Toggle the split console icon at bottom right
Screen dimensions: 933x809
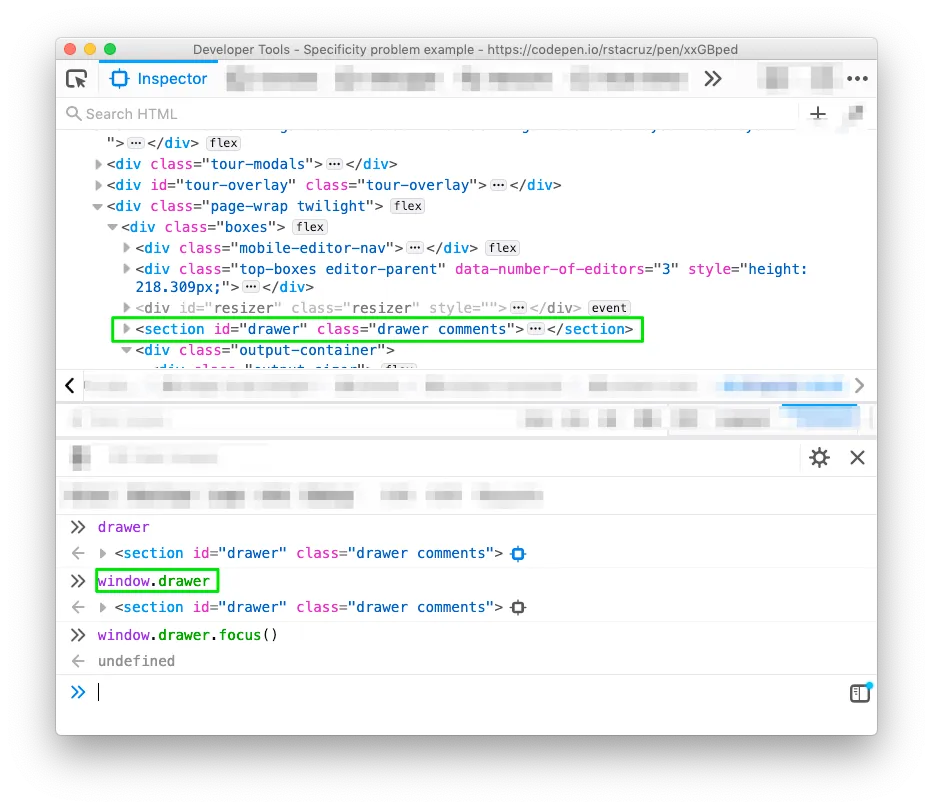(x=860, y=691)
